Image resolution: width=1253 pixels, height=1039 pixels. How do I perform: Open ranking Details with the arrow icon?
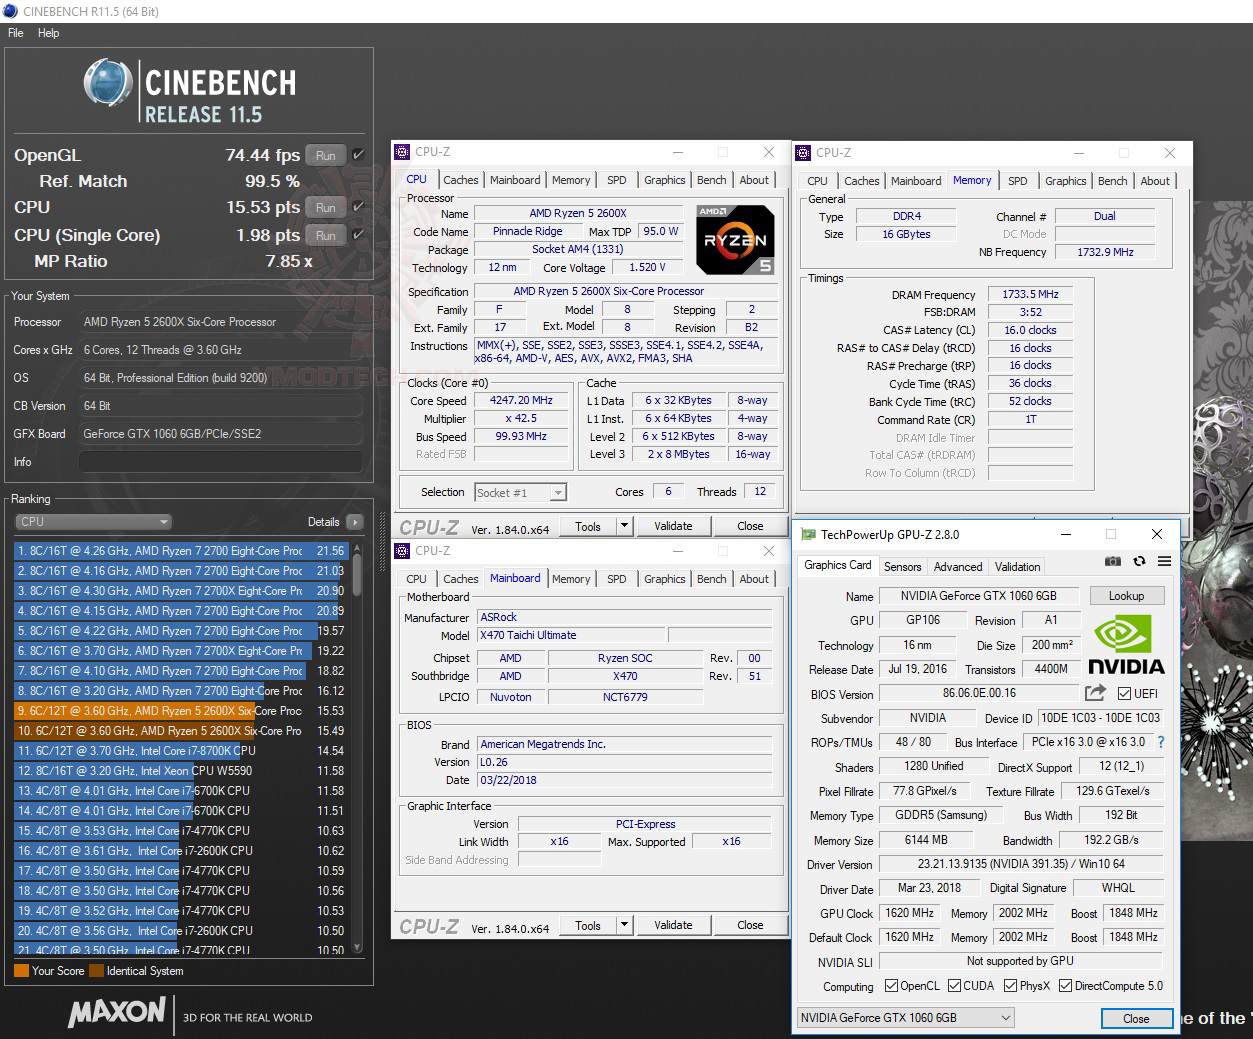(x=354, y=522)
